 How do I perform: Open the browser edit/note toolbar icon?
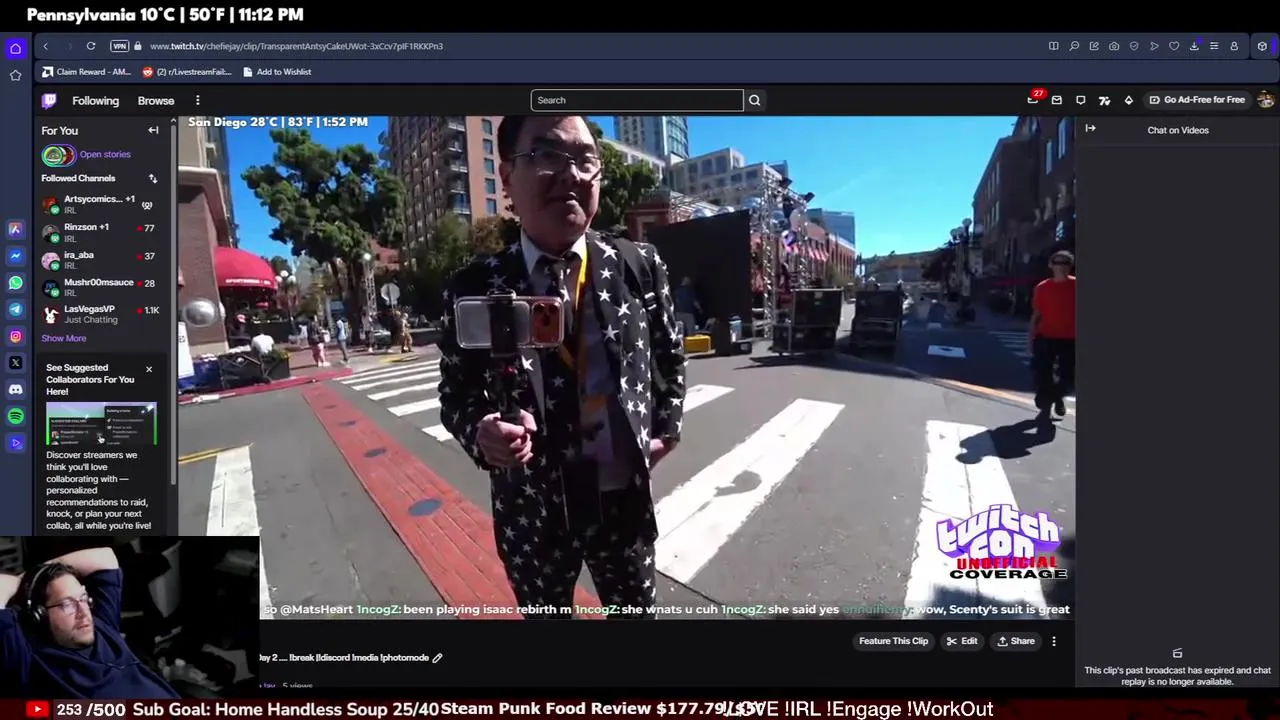tap(1094, 46)
